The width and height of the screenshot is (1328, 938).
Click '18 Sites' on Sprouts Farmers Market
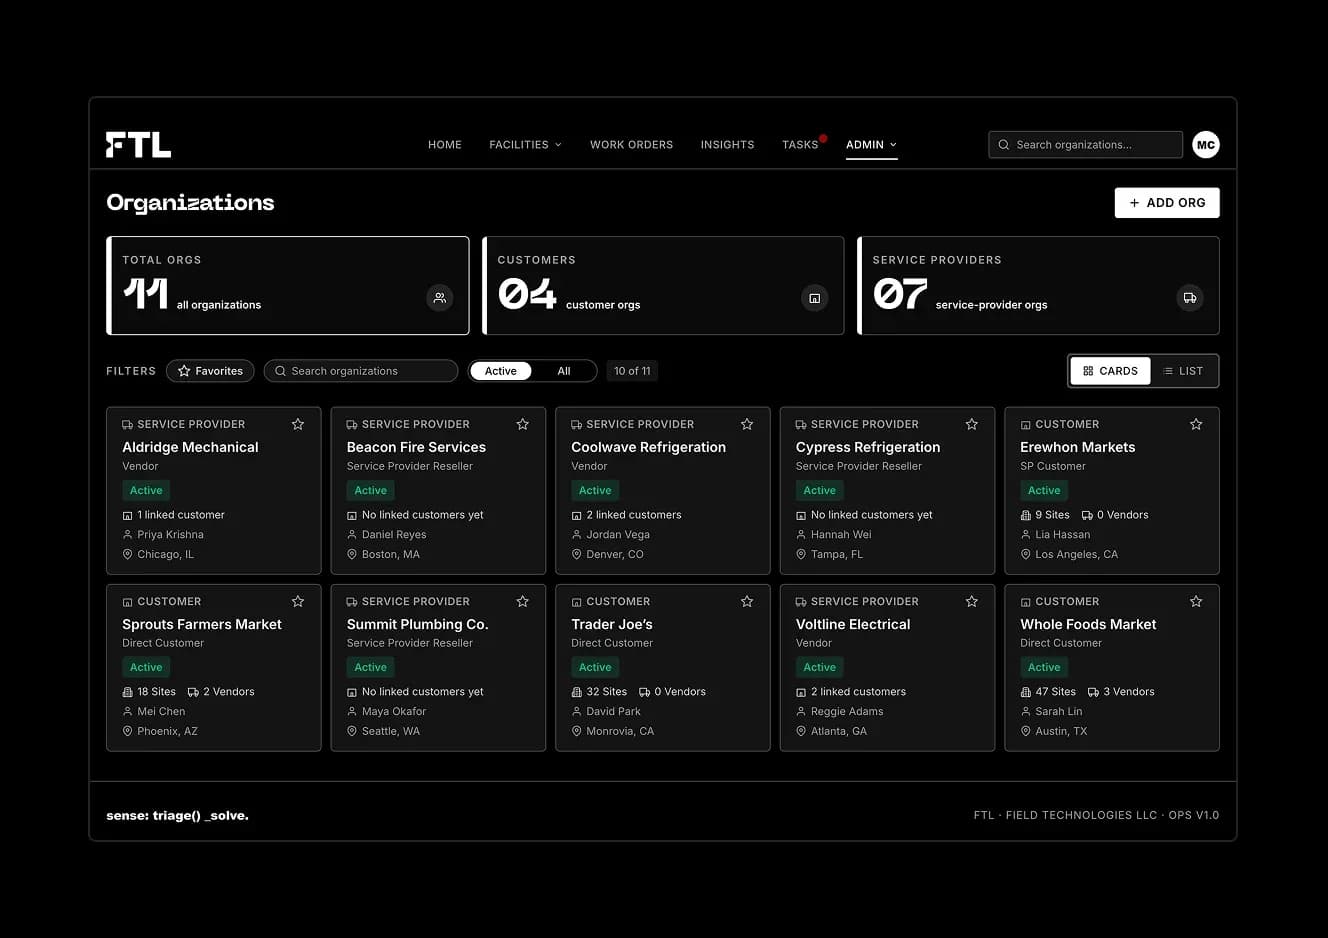point(156,692)
